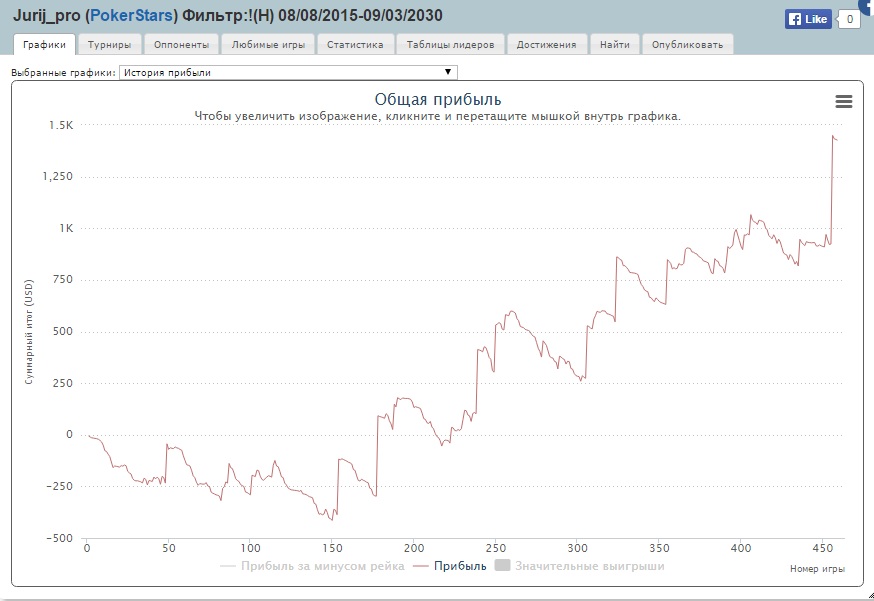Click the Общая прибыль chart title
Viewport: 874px width, 601px height.
tap(438, 99)
